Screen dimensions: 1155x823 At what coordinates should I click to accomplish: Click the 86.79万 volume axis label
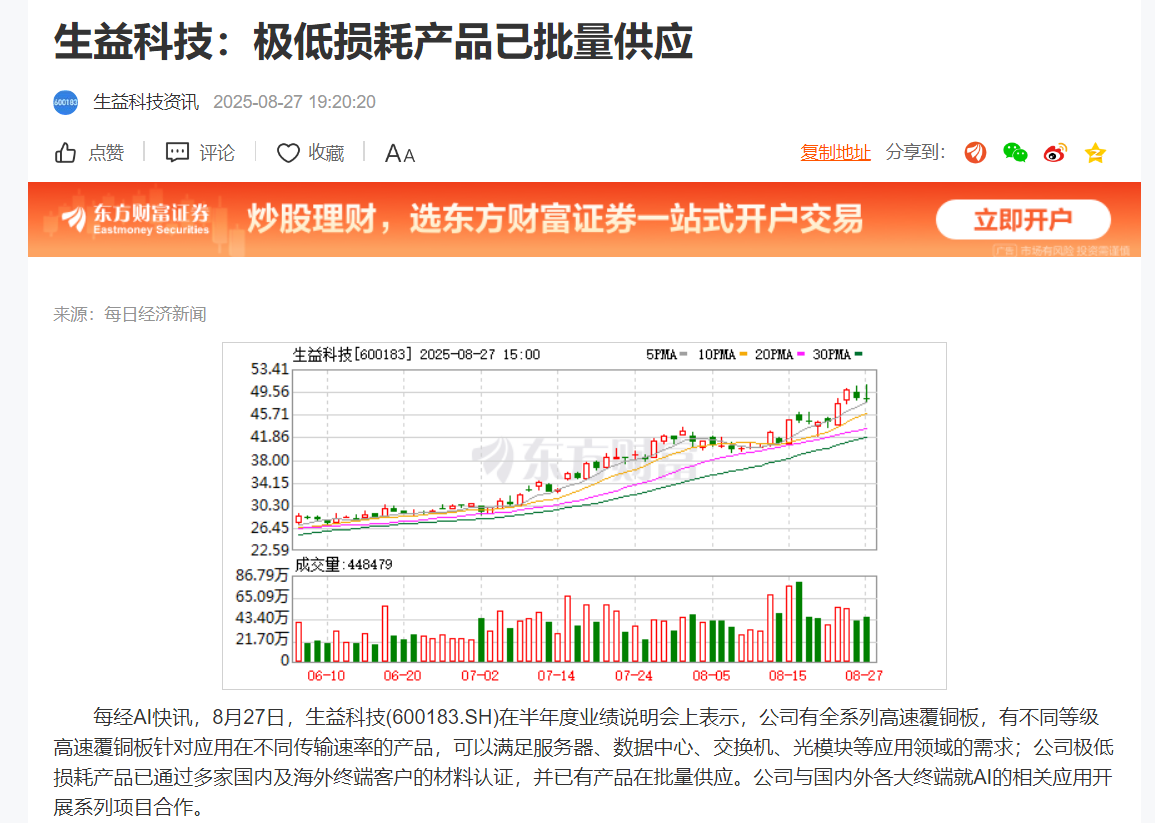tap(261, 575)
